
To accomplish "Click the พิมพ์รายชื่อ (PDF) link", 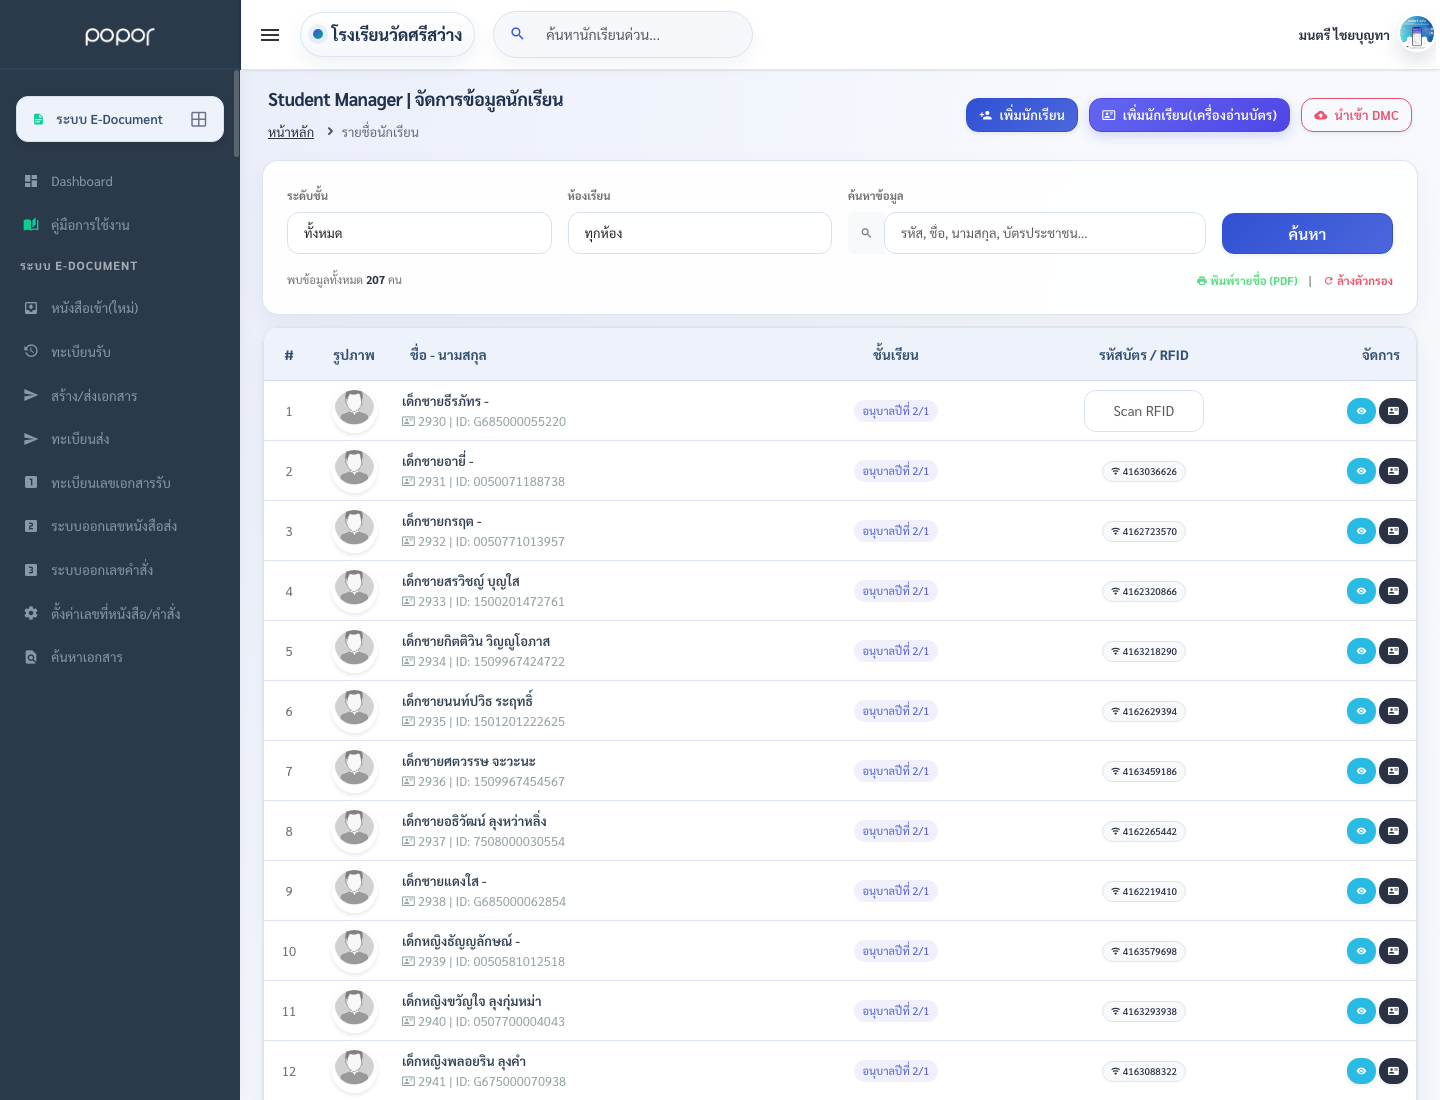I will pos(1247,281).
